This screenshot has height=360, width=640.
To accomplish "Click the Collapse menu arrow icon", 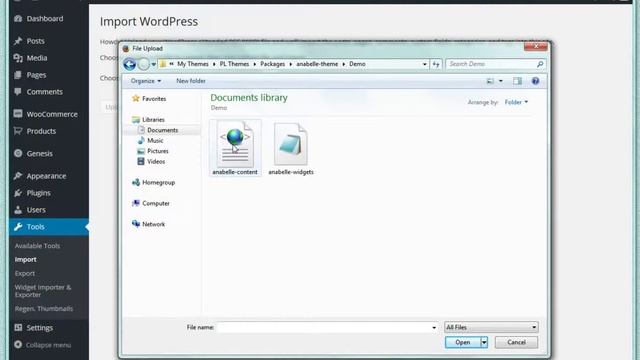I will click(18, 344).
